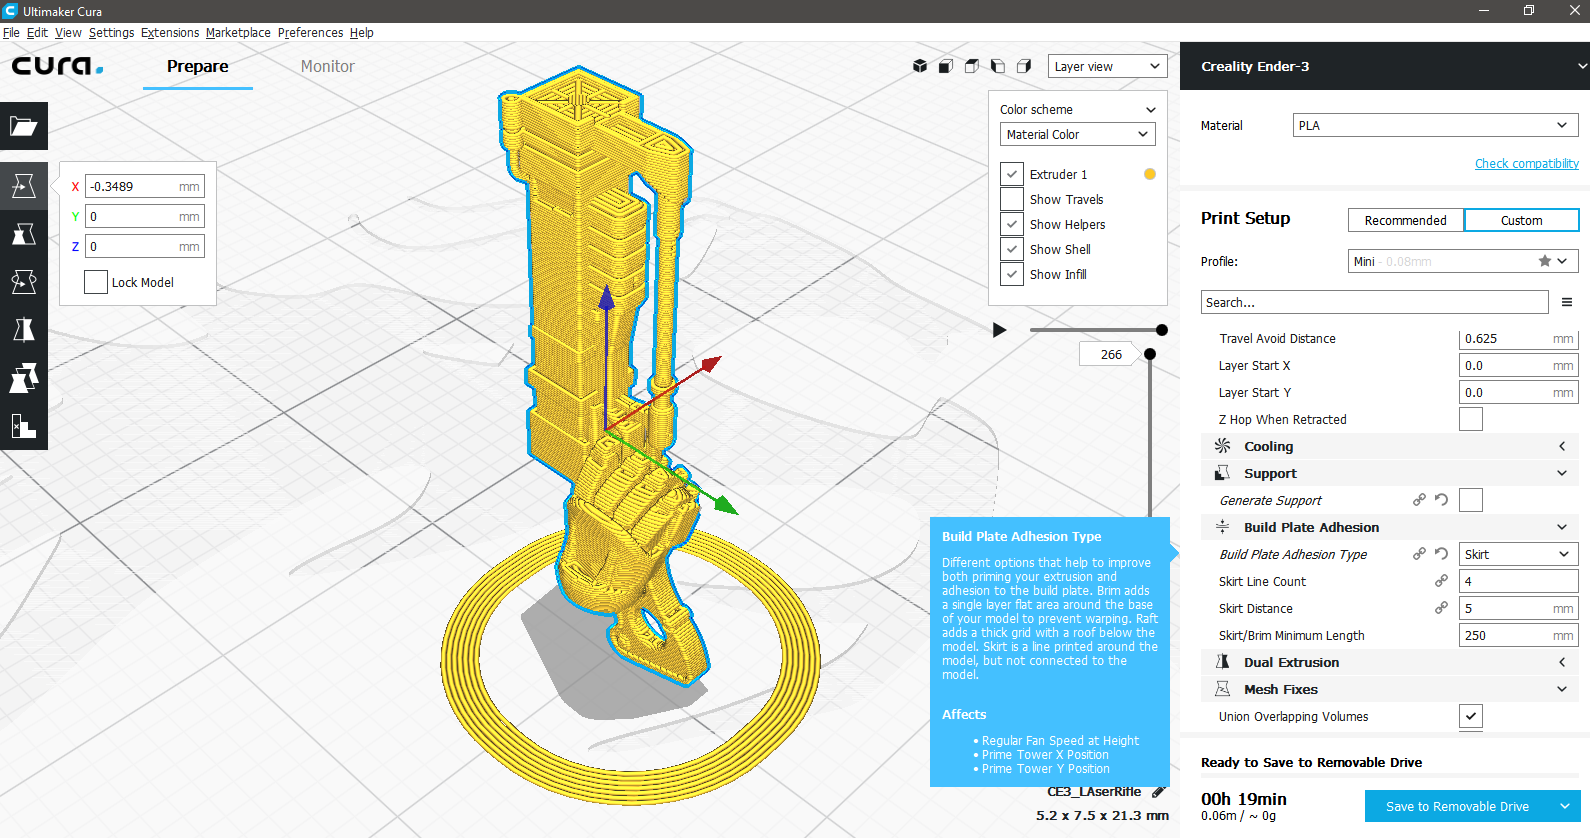Play the layer simulation
1590x838 pixels.
click(999, 330)
